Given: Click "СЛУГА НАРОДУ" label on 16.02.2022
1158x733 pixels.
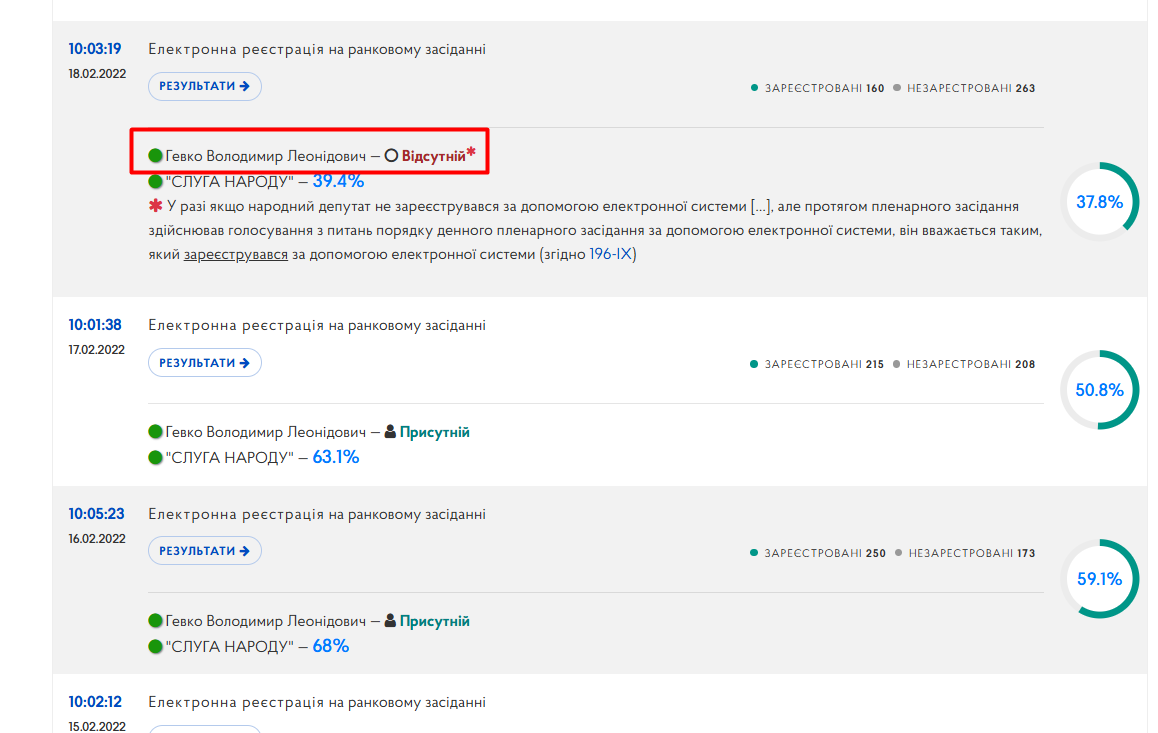Looking at the screenshot, I should click(x=230, y=647).
